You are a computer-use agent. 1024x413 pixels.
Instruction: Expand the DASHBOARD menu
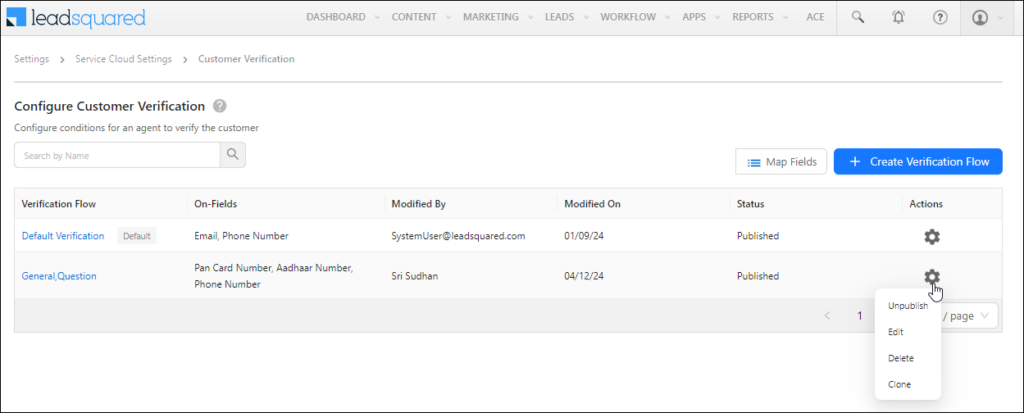(x=342, y=18)
